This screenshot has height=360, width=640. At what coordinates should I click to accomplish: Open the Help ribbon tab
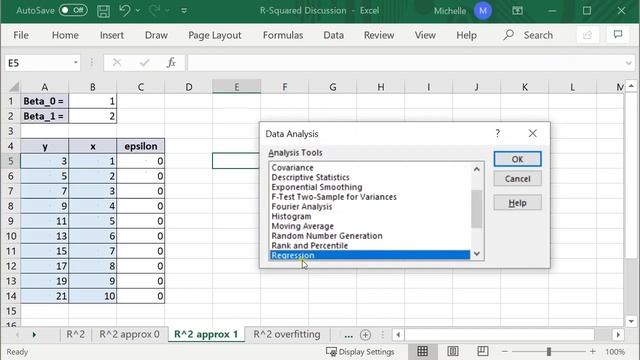pyautogui.click(x=466, y=35)
